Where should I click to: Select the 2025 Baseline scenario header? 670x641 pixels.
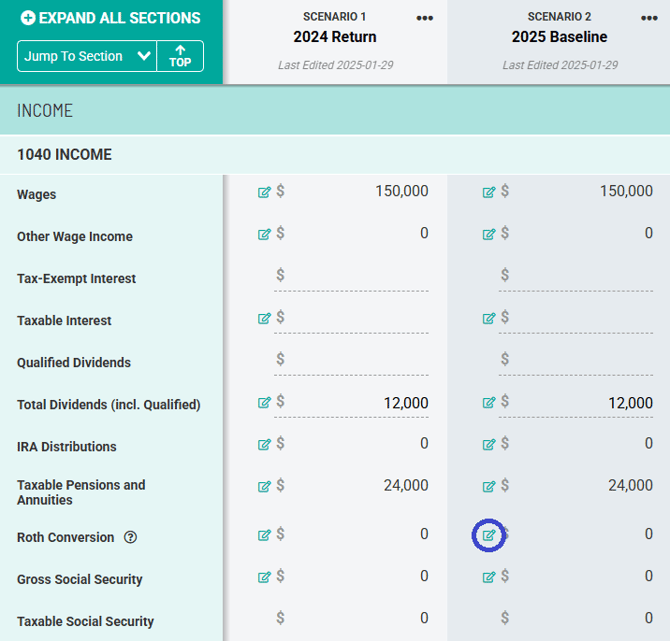tap(559, 37)
